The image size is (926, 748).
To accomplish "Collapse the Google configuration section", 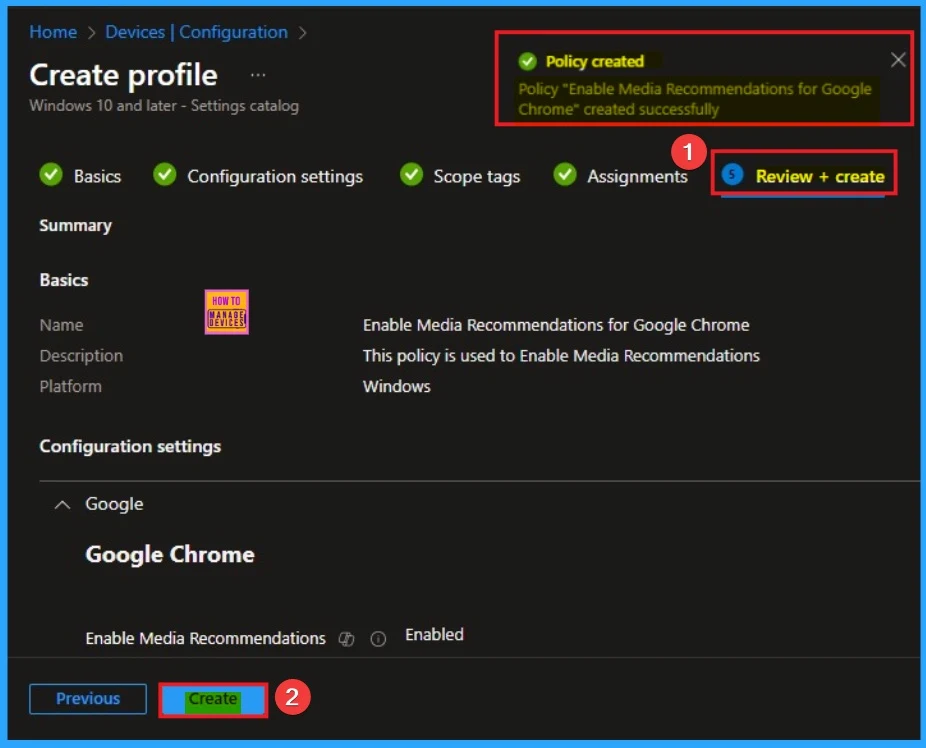I will point(62,504).
